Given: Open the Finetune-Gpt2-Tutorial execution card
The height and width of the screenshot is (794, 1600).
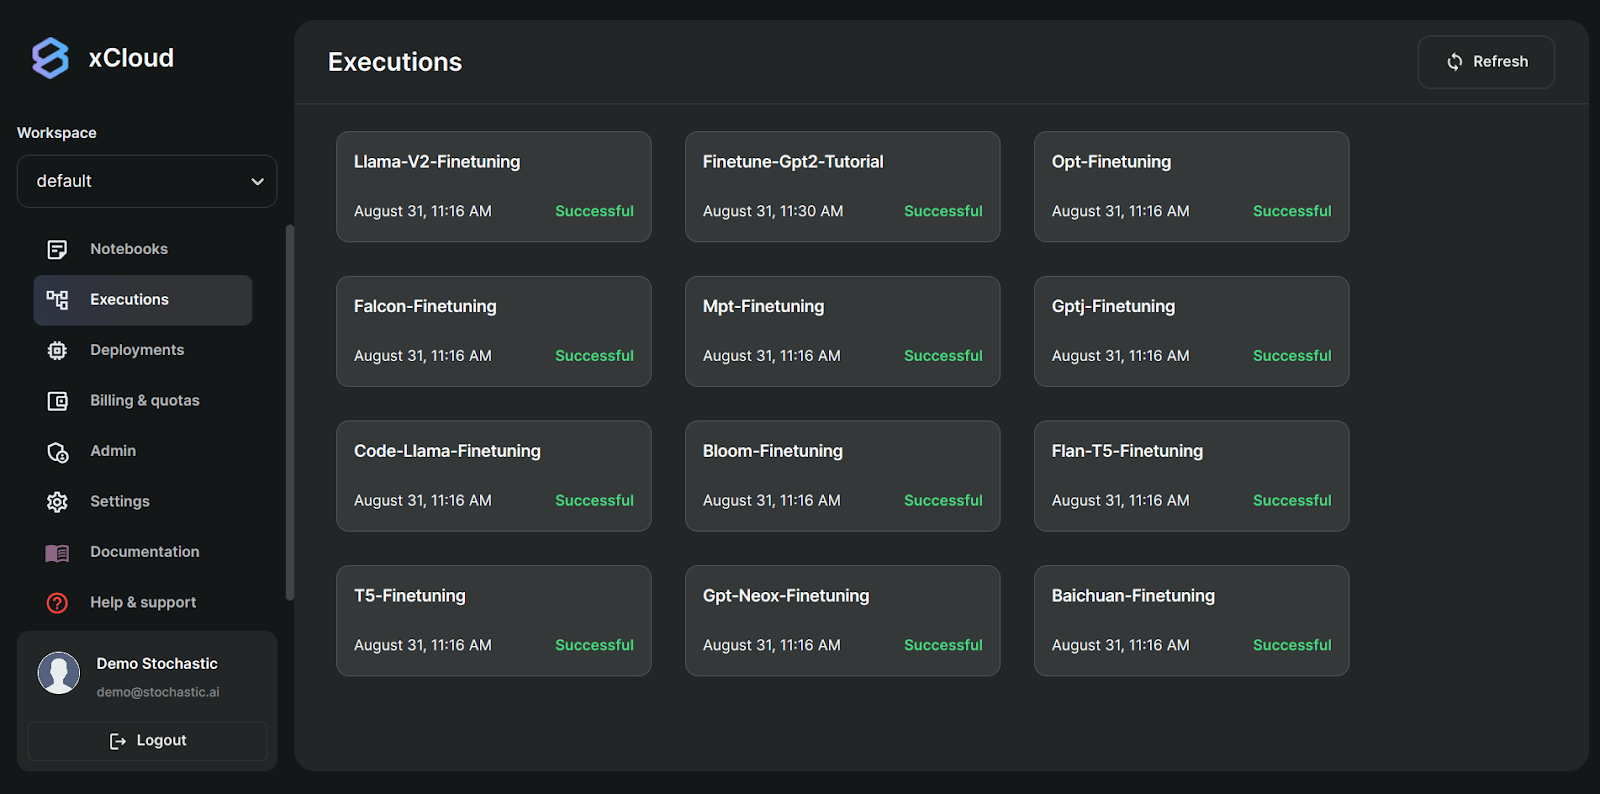Looking at the screenshot, I should coord(842,187).
